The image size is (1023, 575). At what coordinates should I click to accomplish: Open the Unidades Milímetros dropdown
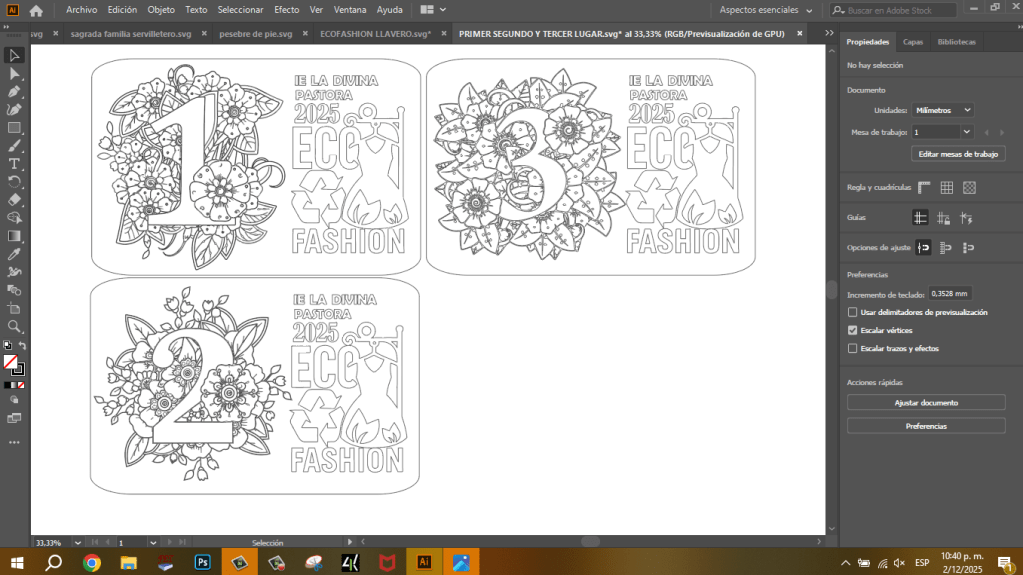[943, 110]
